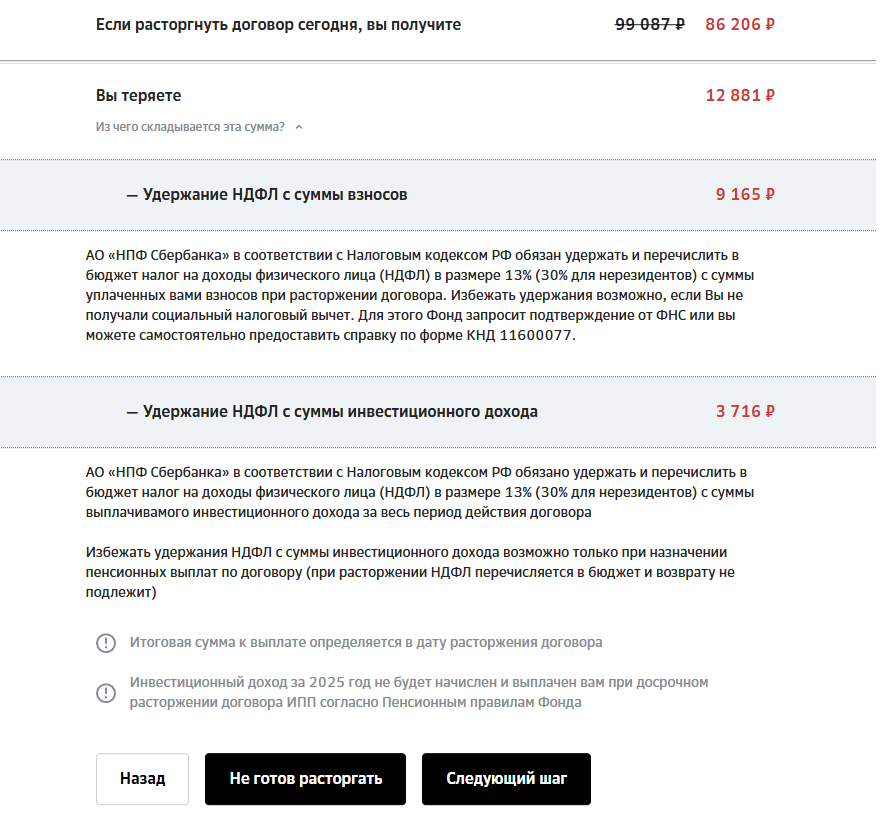This screenshot has height=835, width=892.
Task: Click the paragraph mentioning form КНД 11600077
Action: coord(420,295)
